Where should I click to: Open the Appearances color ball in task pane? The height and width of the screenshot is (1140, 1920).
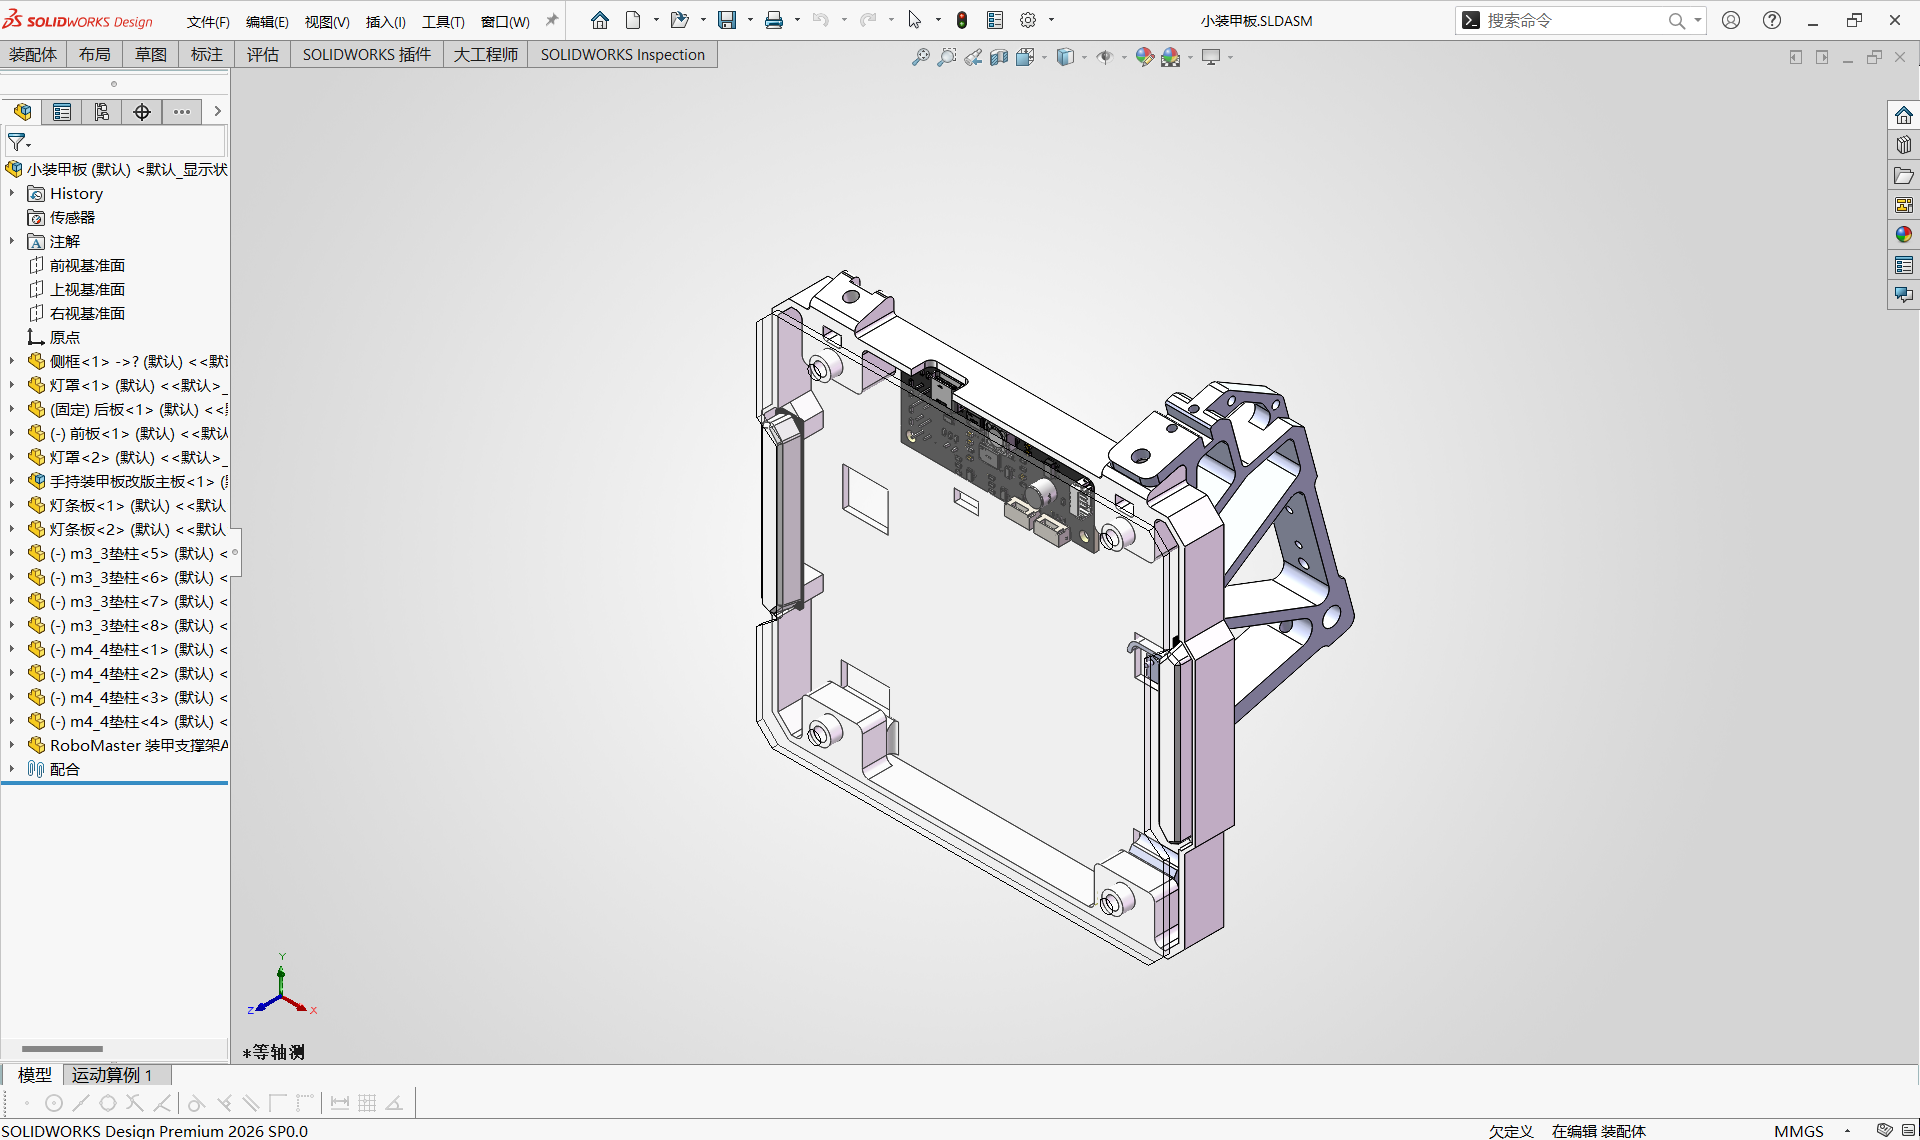(x=1903, y=234)
